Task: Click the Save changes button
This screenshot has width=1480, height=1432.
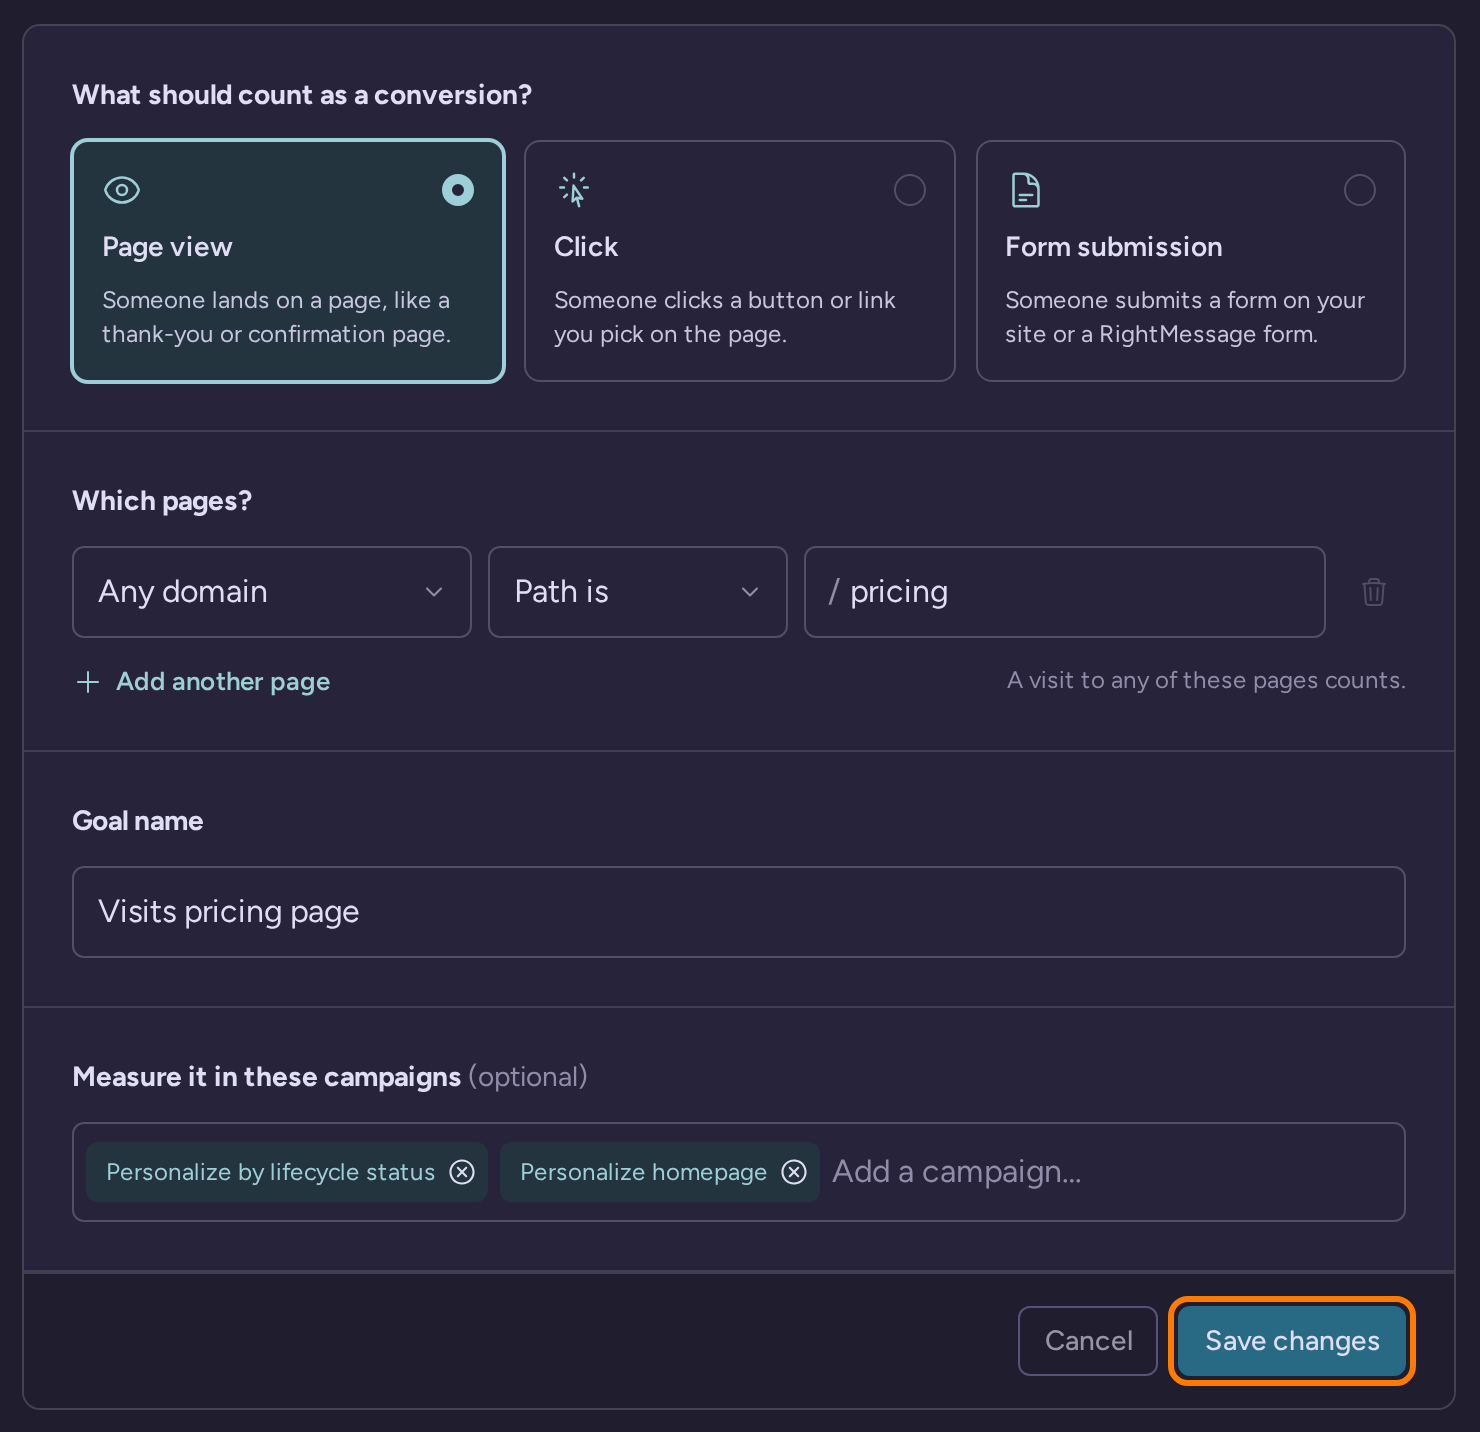Action: click(x=1292, y=1341)
